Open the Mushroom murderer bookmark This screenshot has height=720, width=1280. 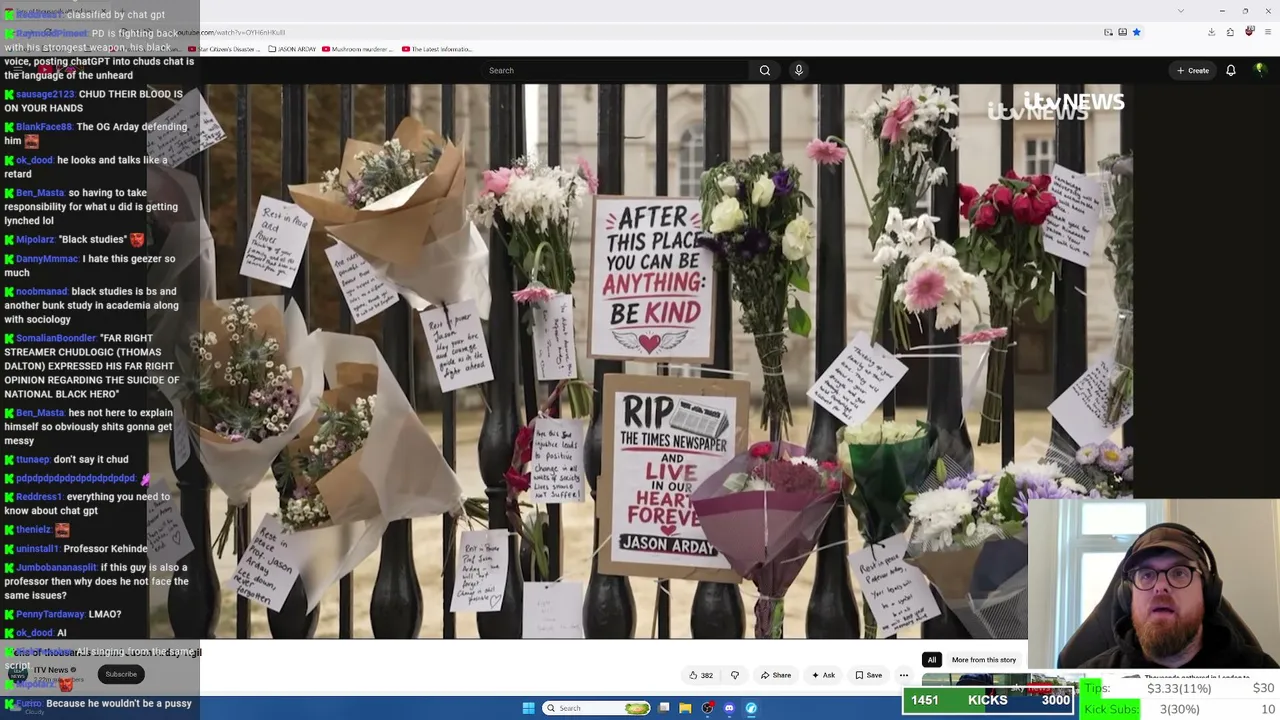[x=356, y=49]
